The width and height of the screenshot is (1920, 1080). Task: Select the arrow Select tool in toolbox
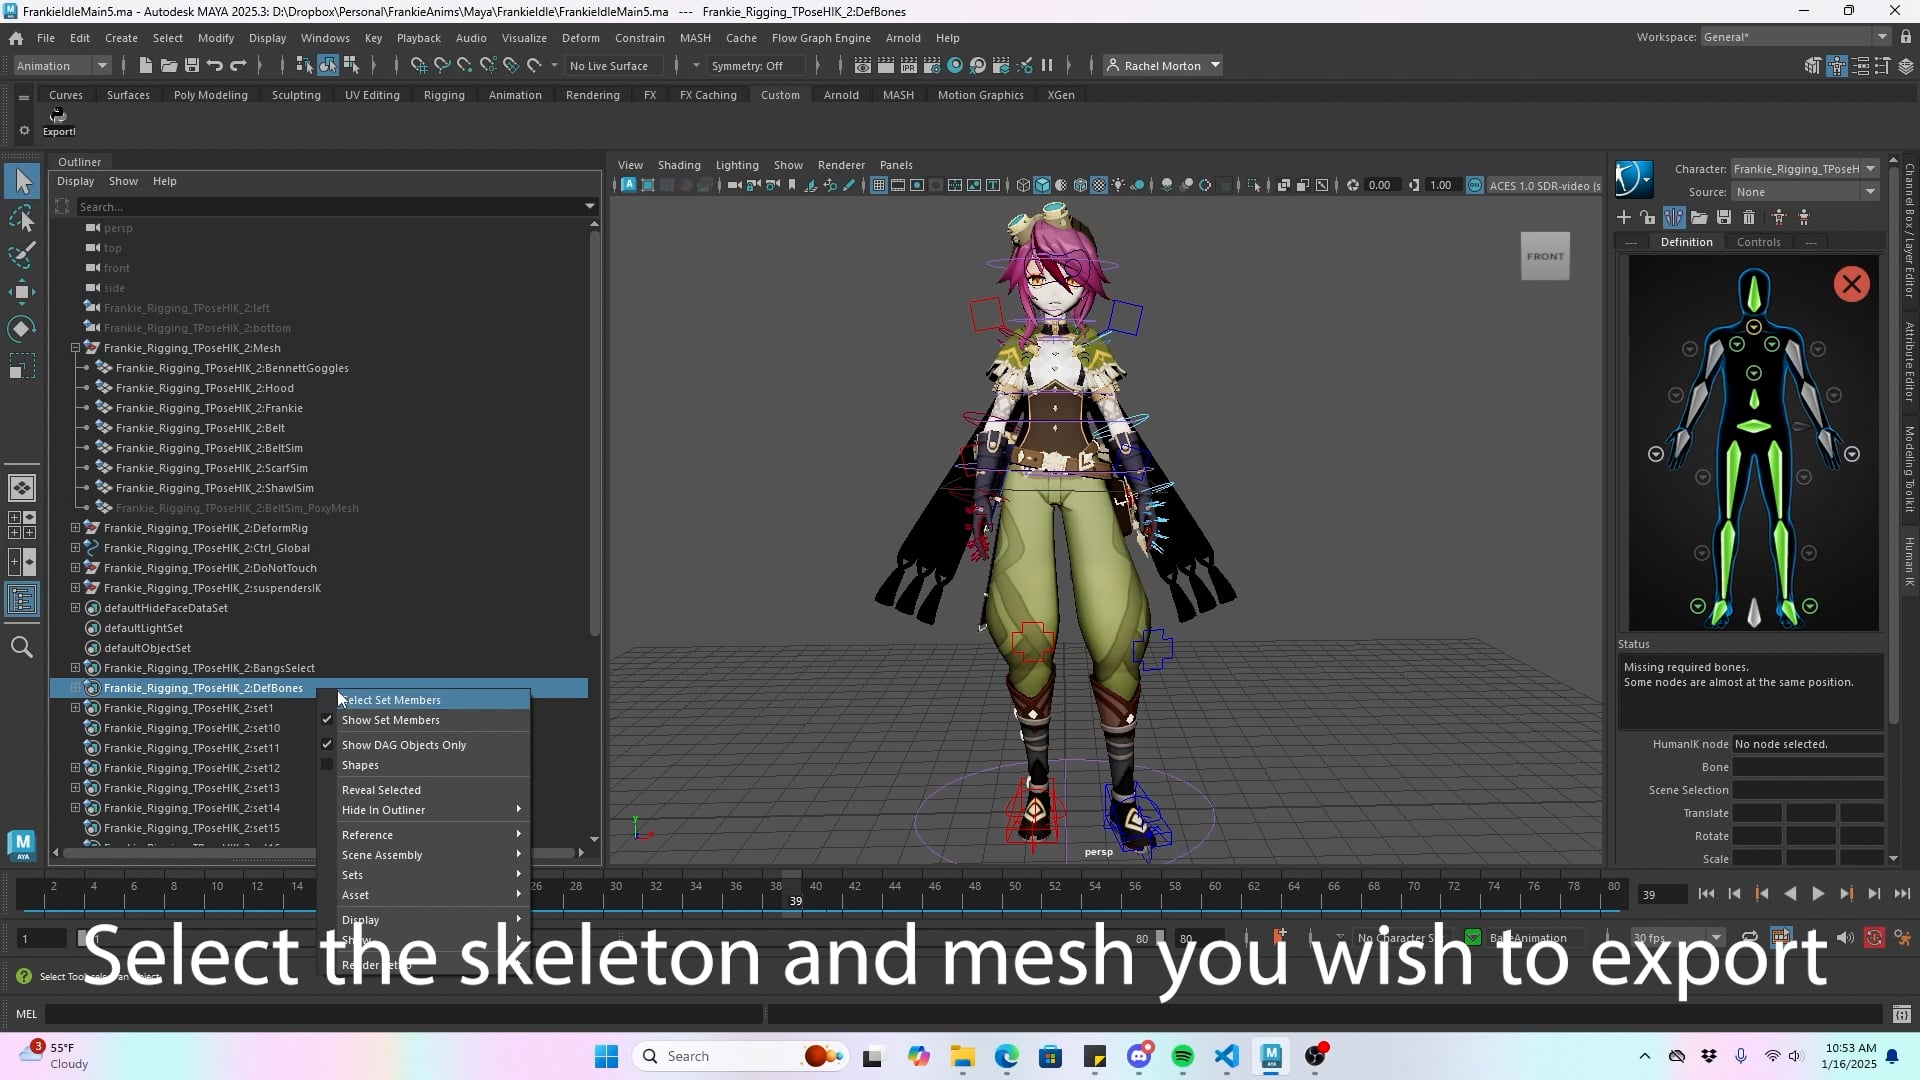point(22,181)
